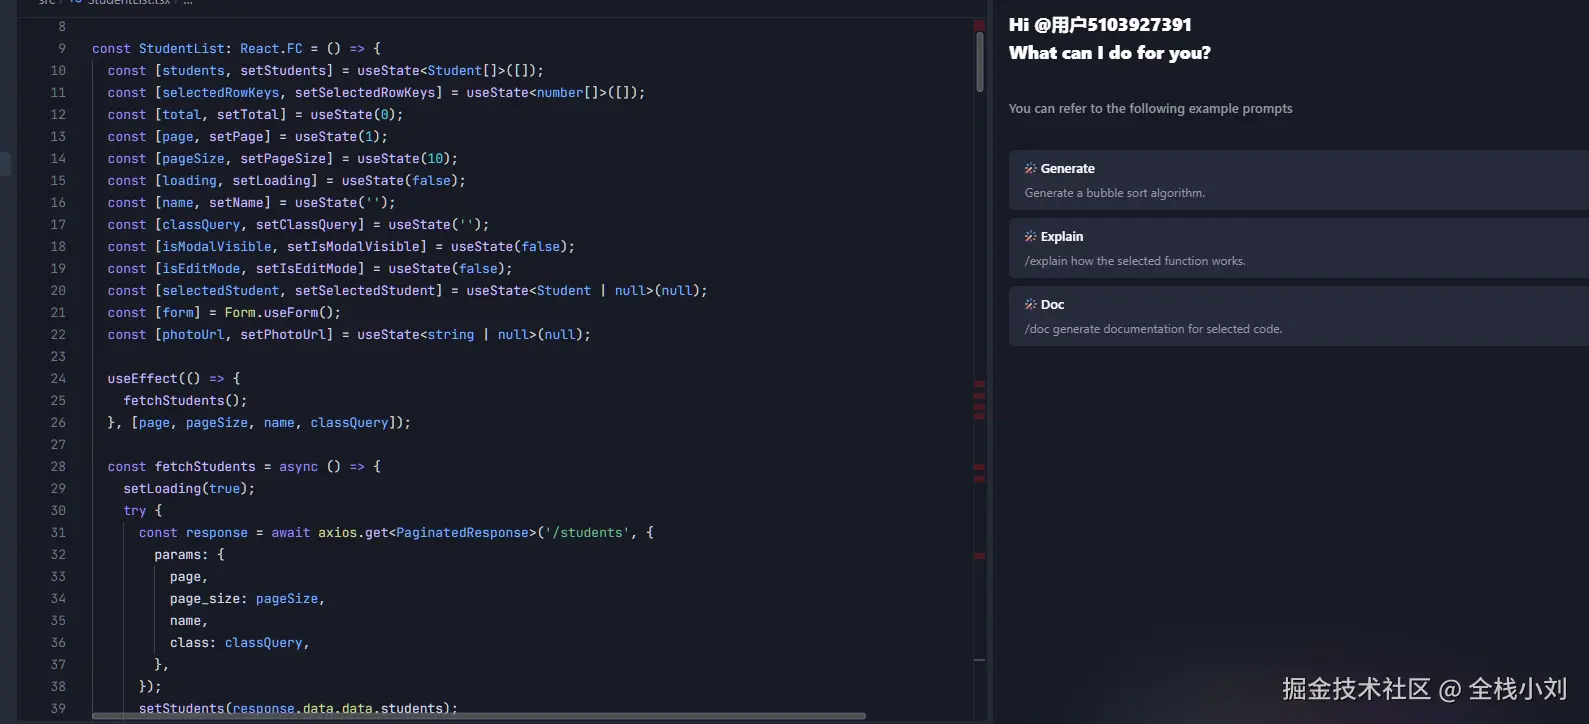Click 'setSelectedStudent' on line 20

click(x=365, y=290)
